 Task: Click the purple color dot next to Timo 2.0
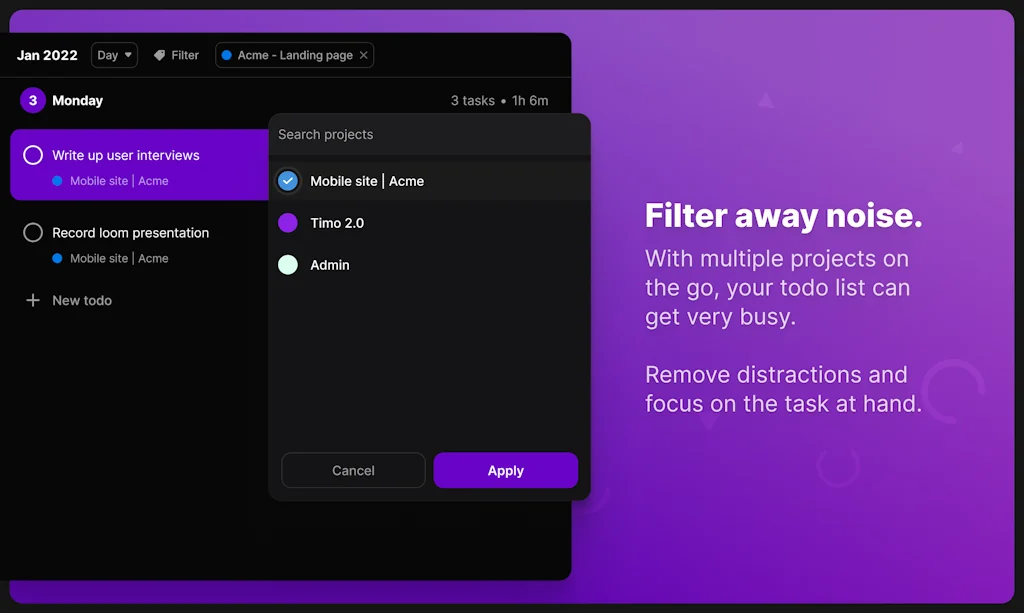(287, 223)
